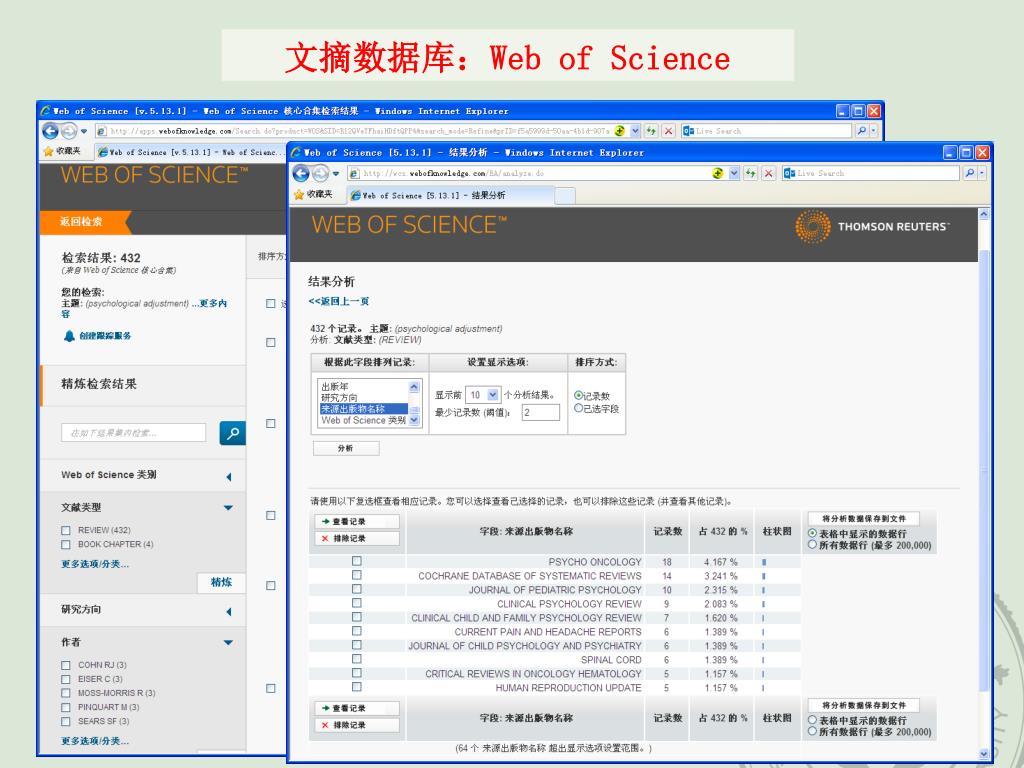This screenshot has width=1024, height=768.
Task: Tick the COCHRANE DATABASE OF SYSTEMATIC REVIEWS checkbox
Action: (x=357, y=575)
